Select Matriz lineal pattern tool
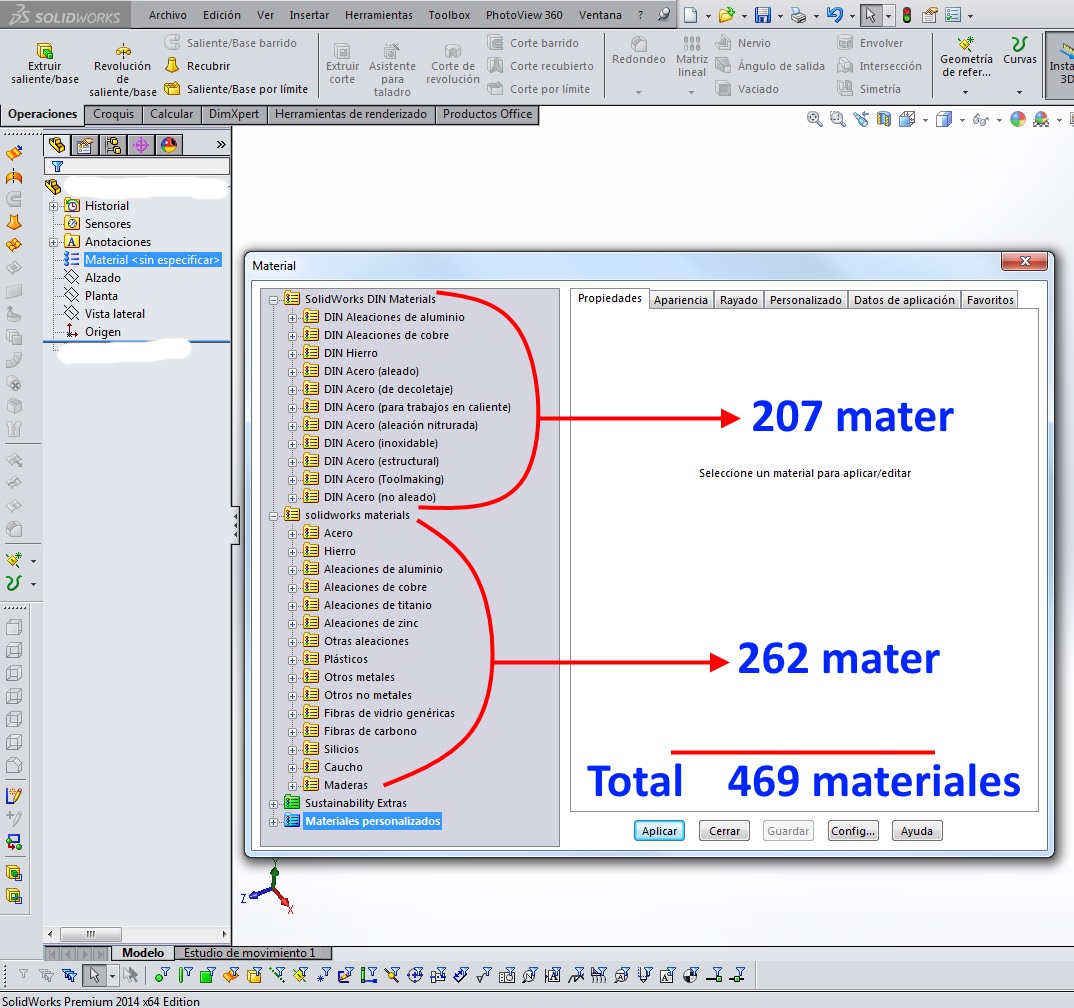Screen dimensions: 1074x1008 (x=692, y=58)
